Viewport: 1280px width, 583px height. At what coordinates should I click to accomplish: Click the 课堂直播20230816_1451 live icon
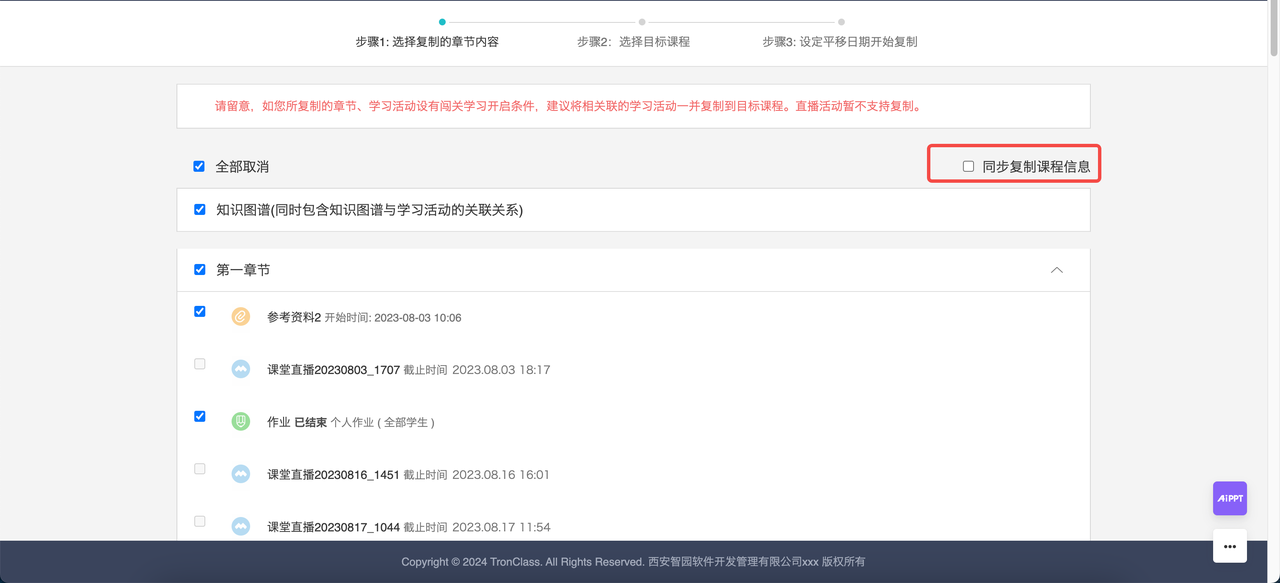tap(240, 474)
